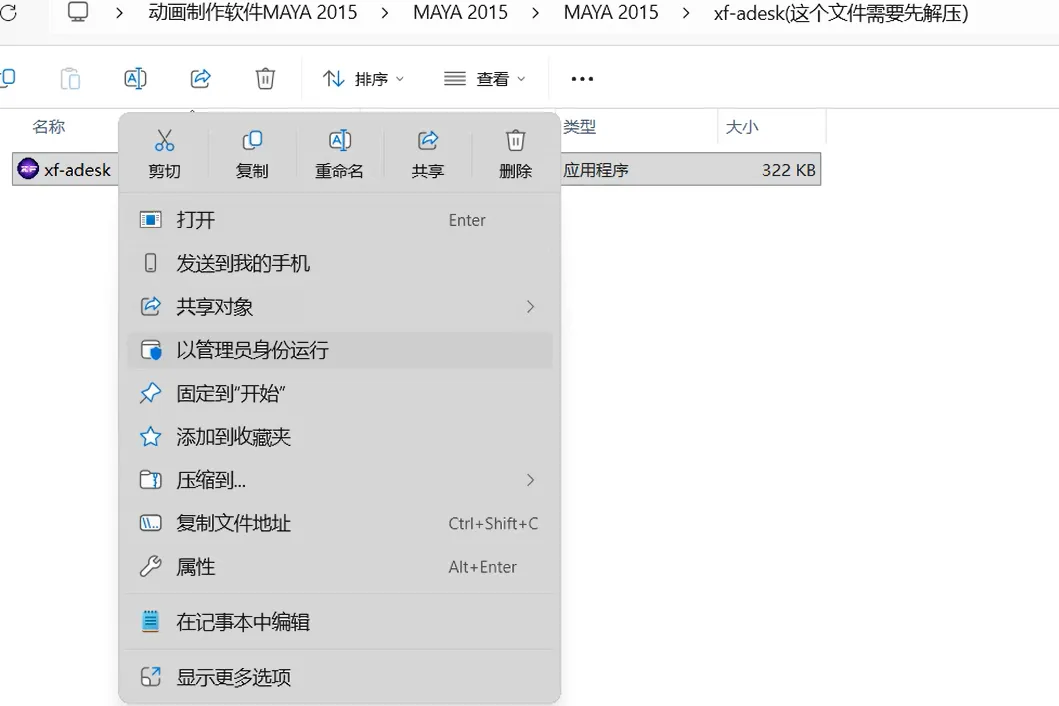The image size is (1059, 706).
Task: Sort by 大小 column header
Action: 742,126
